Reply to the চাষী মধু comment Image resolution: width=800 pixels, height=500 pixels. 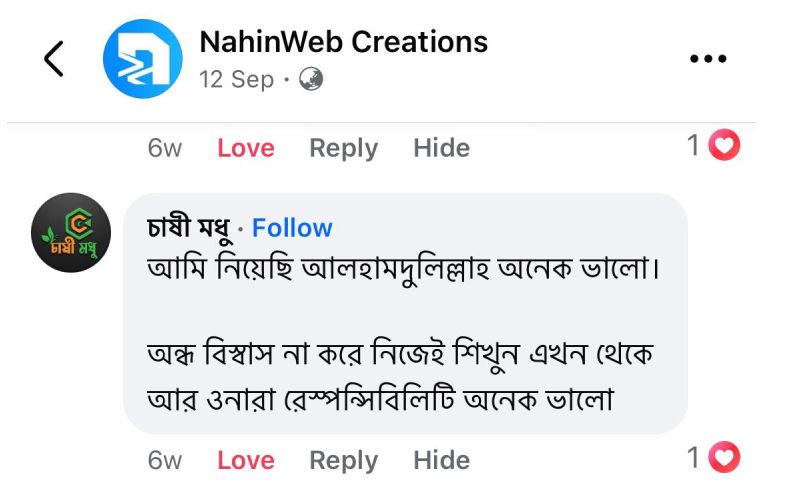pyautogui.click(x=343, y=460)
